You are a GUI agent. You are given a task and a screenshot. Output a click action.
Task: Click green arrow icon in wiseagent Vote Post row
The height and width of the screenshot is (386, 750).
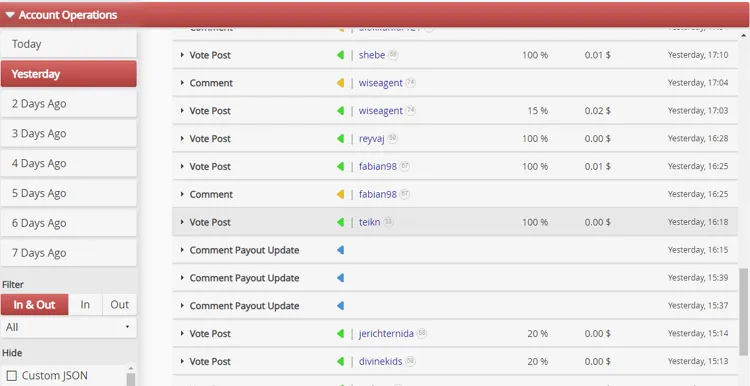point(341,110)
